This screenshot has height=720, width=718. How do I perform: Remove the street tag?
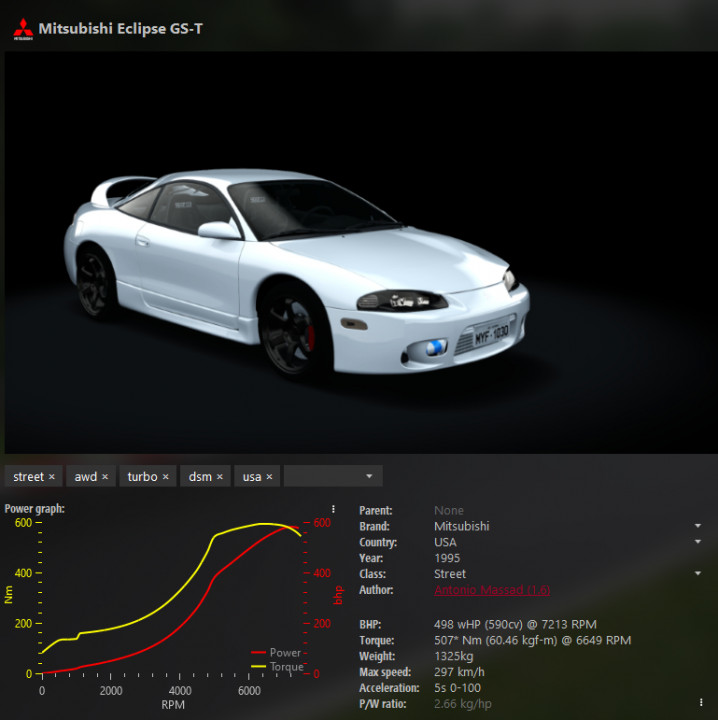pyautogui.click(x=52, y=477)
